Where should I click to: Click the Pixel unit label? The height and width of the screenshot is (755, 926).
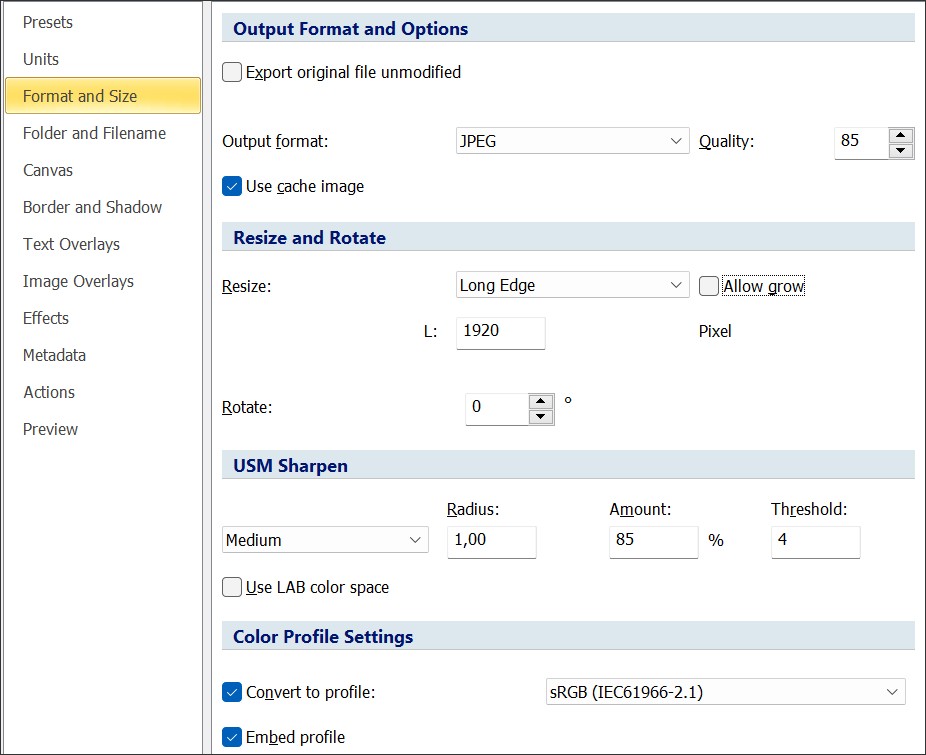(715, 331)
